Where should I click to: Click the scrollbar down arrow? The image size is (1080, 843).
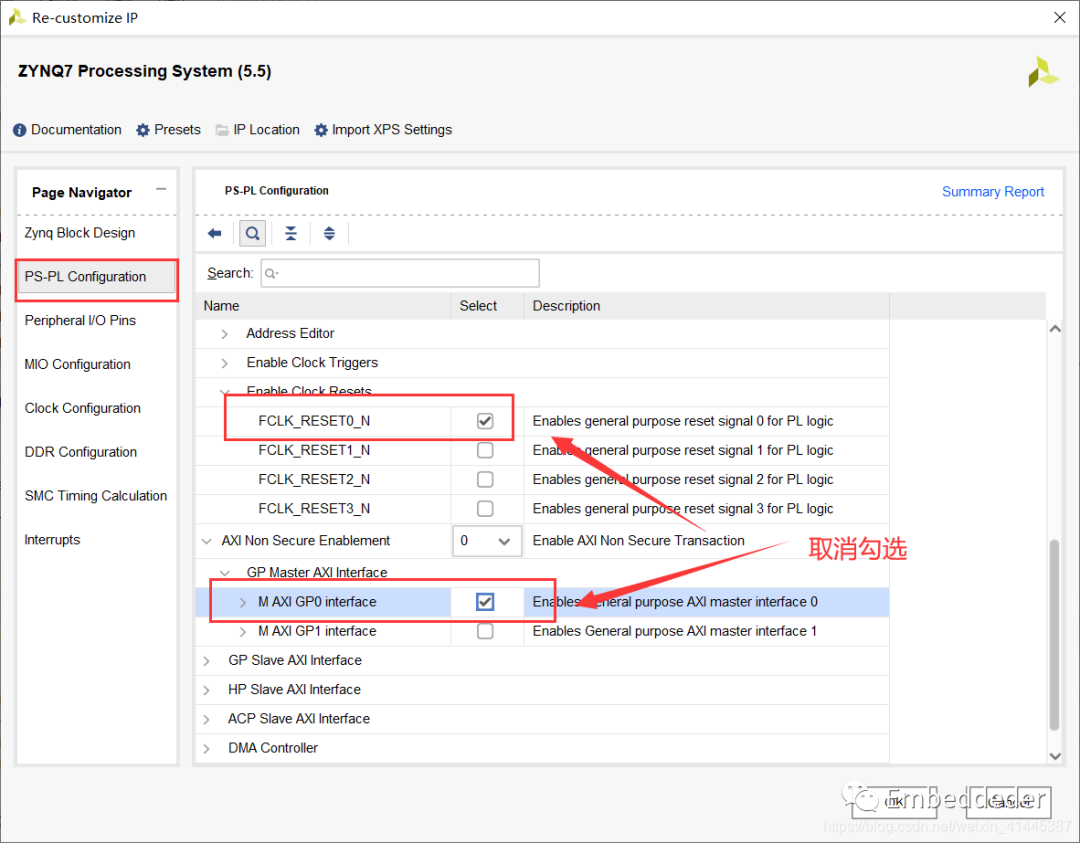(1055, 756)
